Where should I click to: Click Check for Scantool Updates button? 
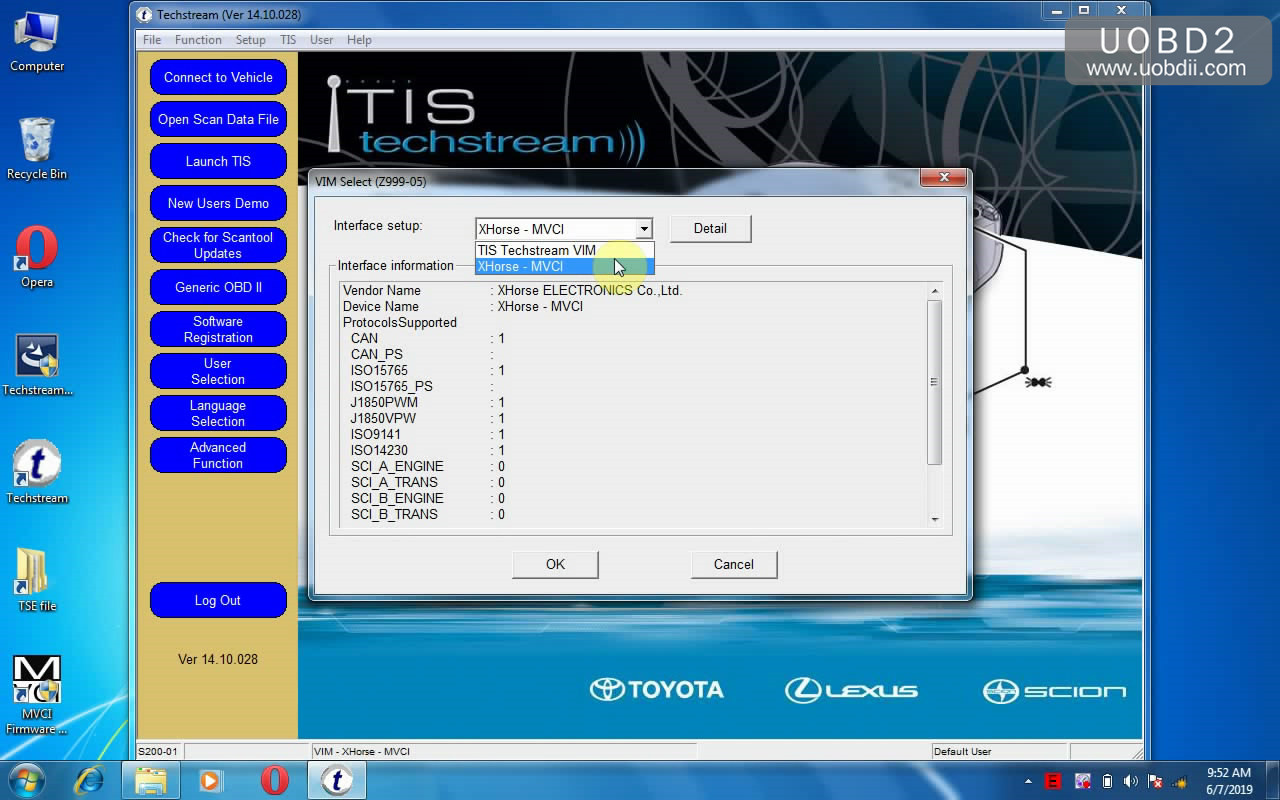coord(218,245)
